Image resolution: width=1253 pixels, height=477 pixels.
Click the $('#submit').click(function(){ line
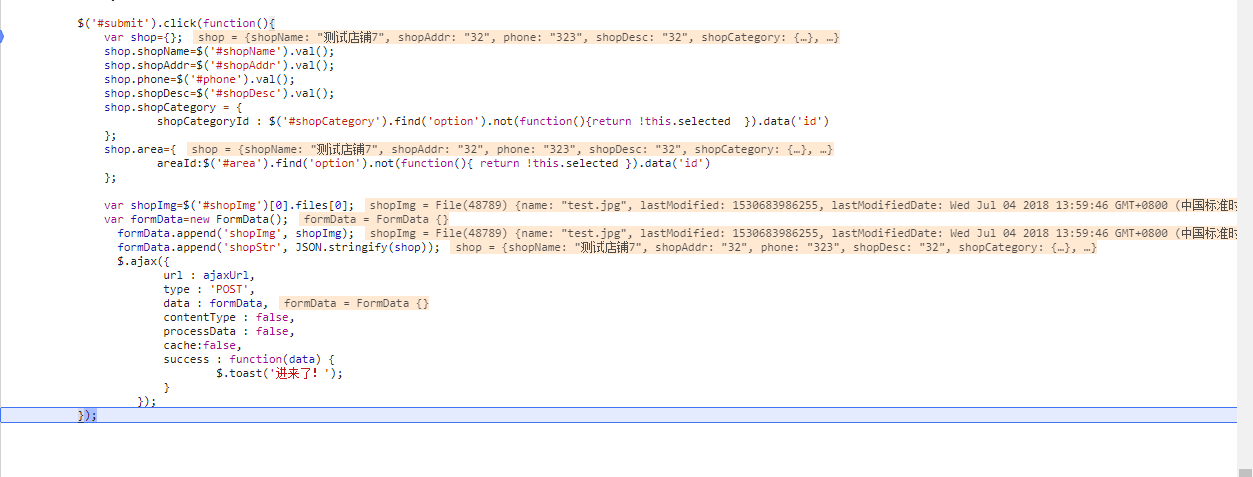pyautogui.click(x=175, y=22)
